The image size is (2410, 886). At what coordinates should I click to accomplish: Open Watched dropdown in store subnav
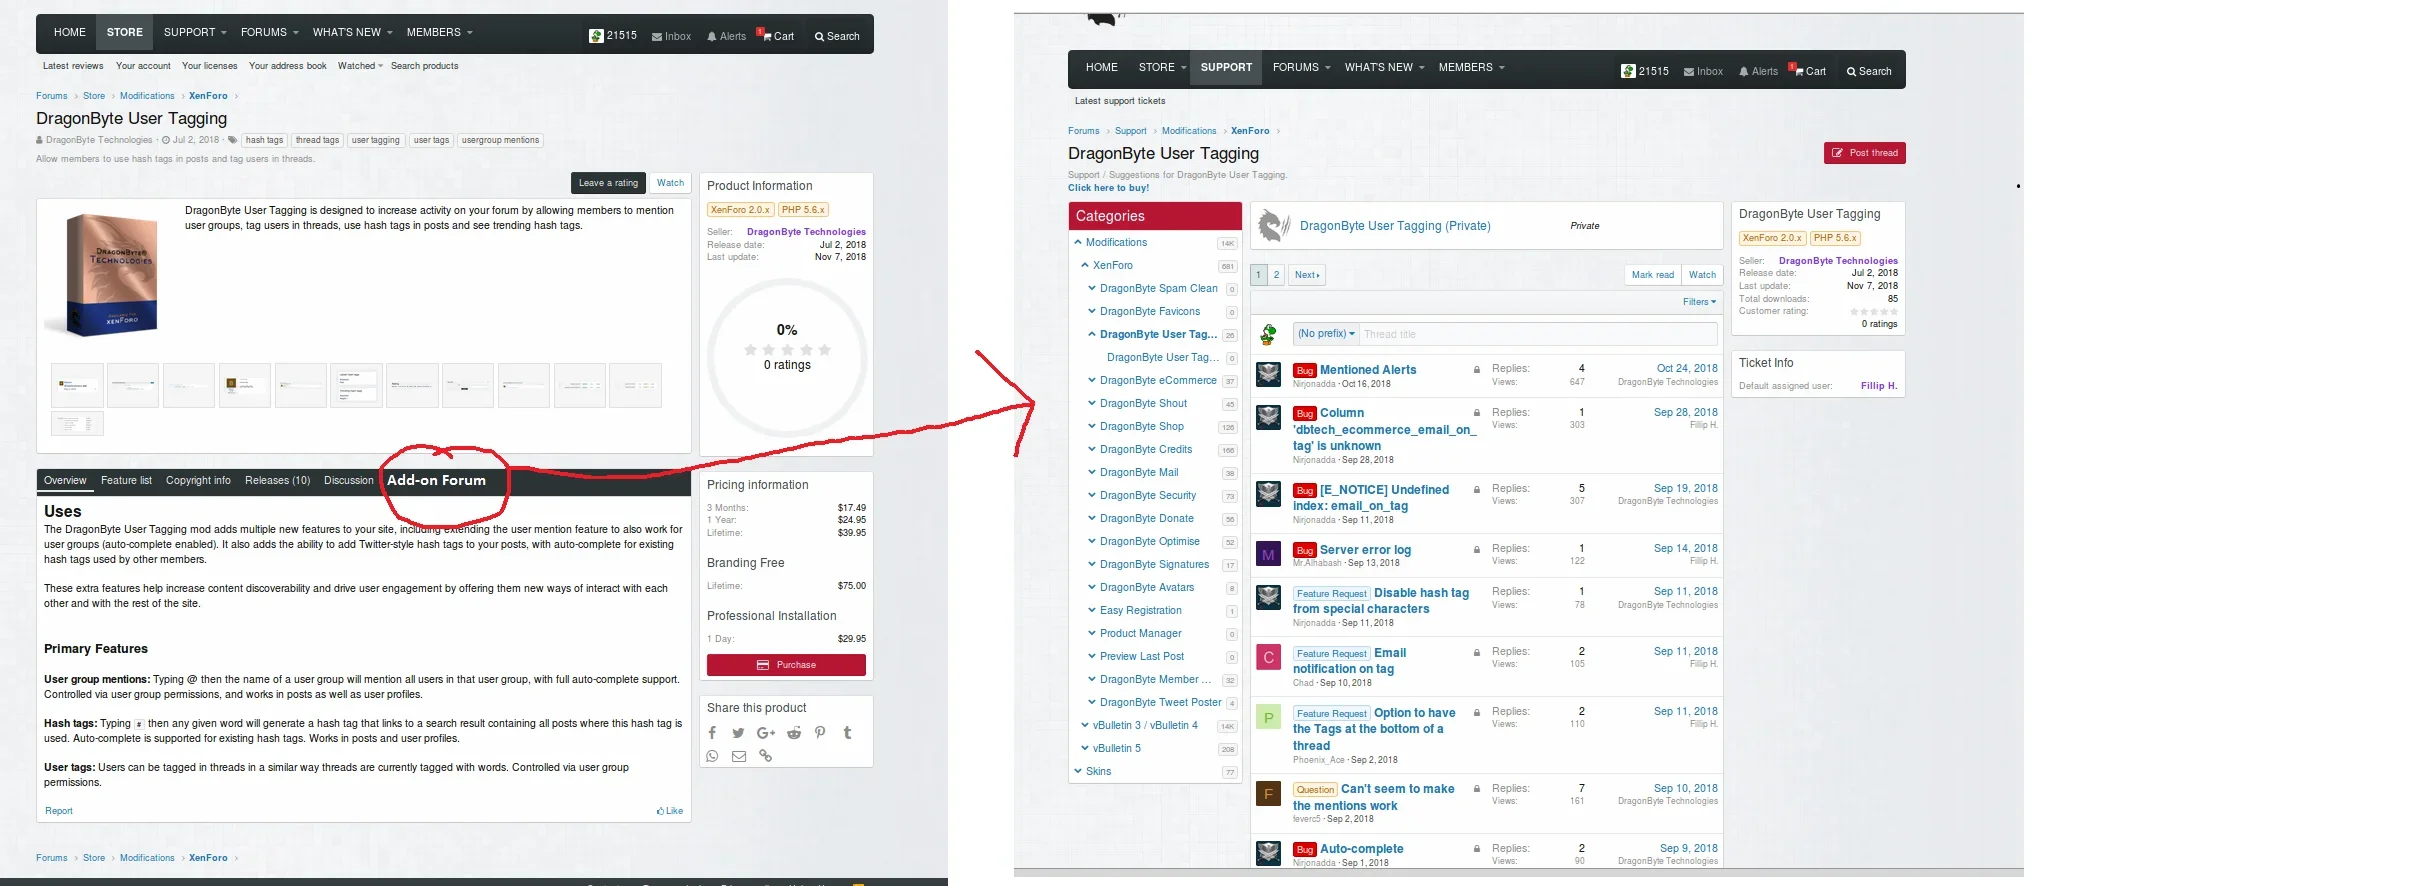point(360,66)
